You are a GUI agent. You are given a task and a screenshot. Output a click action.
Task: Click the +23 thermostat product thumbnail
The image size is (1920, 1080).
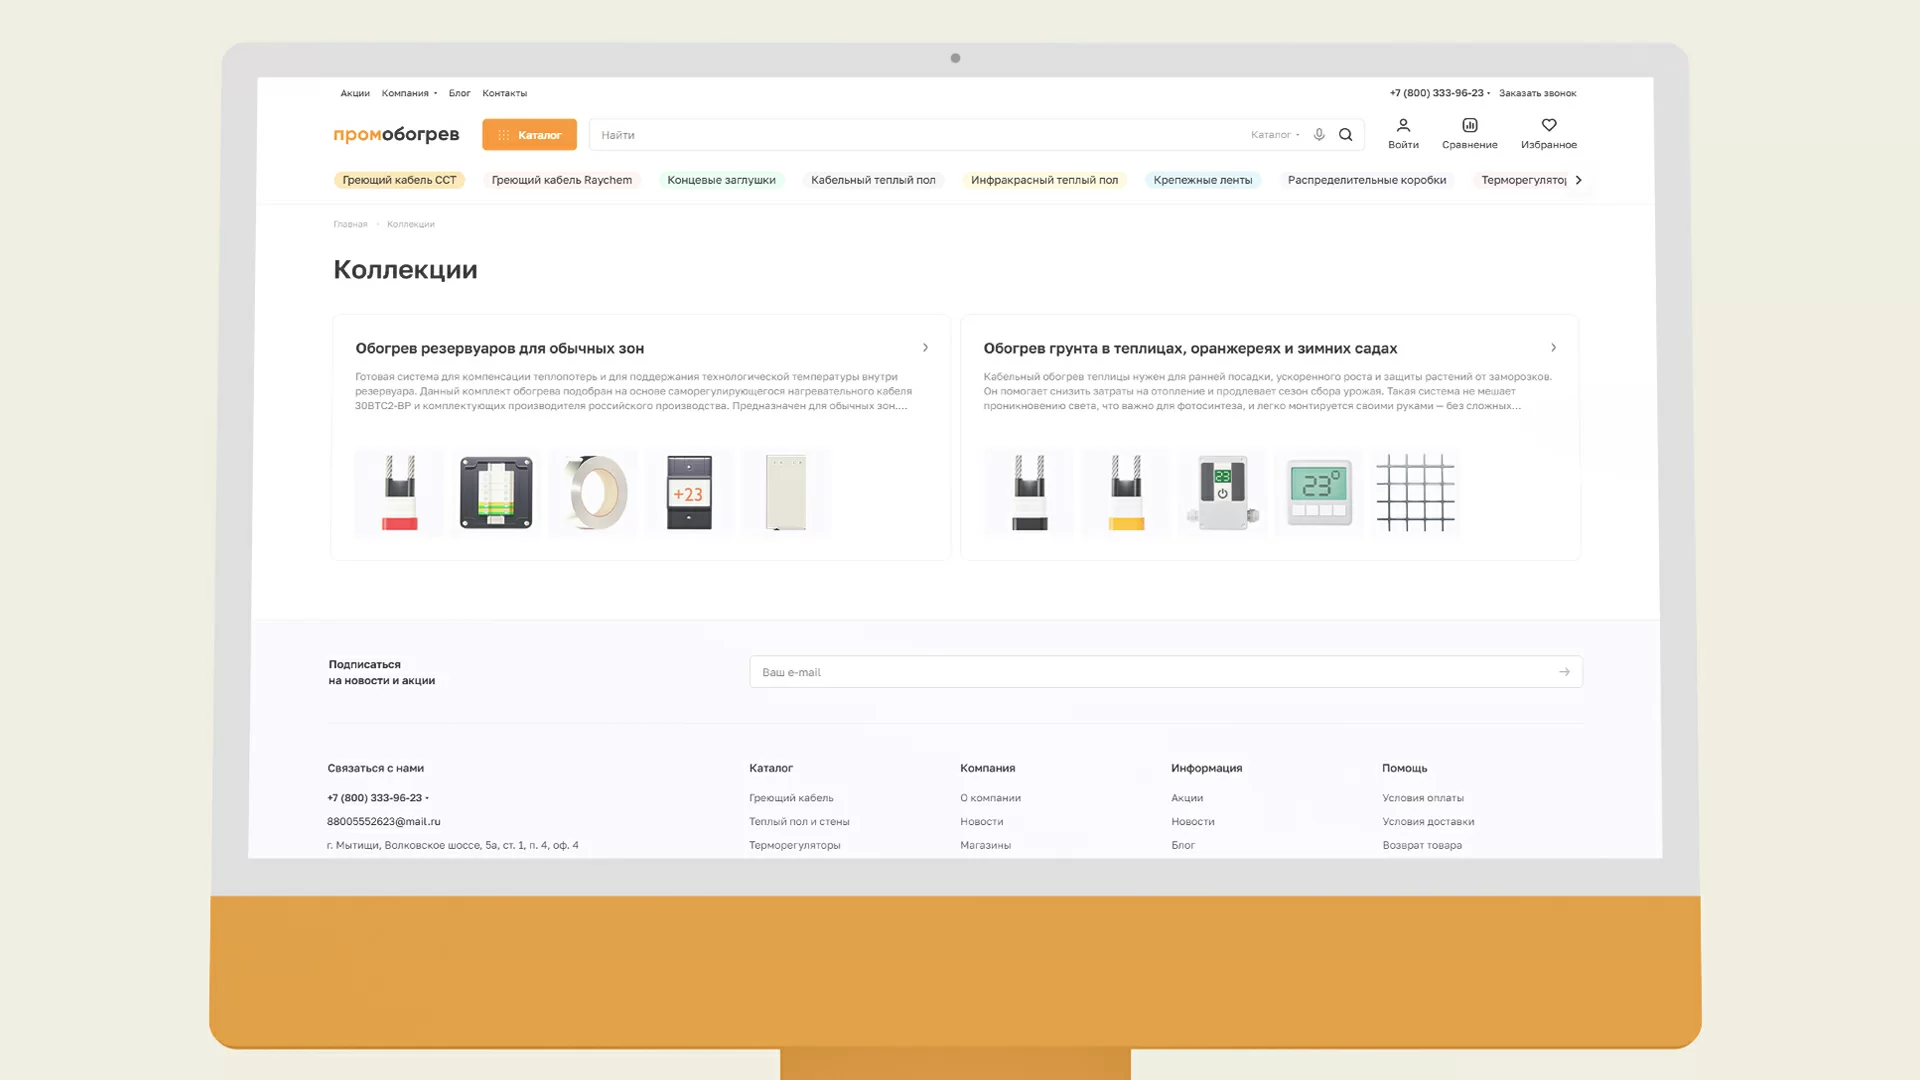tap(689, 493)
